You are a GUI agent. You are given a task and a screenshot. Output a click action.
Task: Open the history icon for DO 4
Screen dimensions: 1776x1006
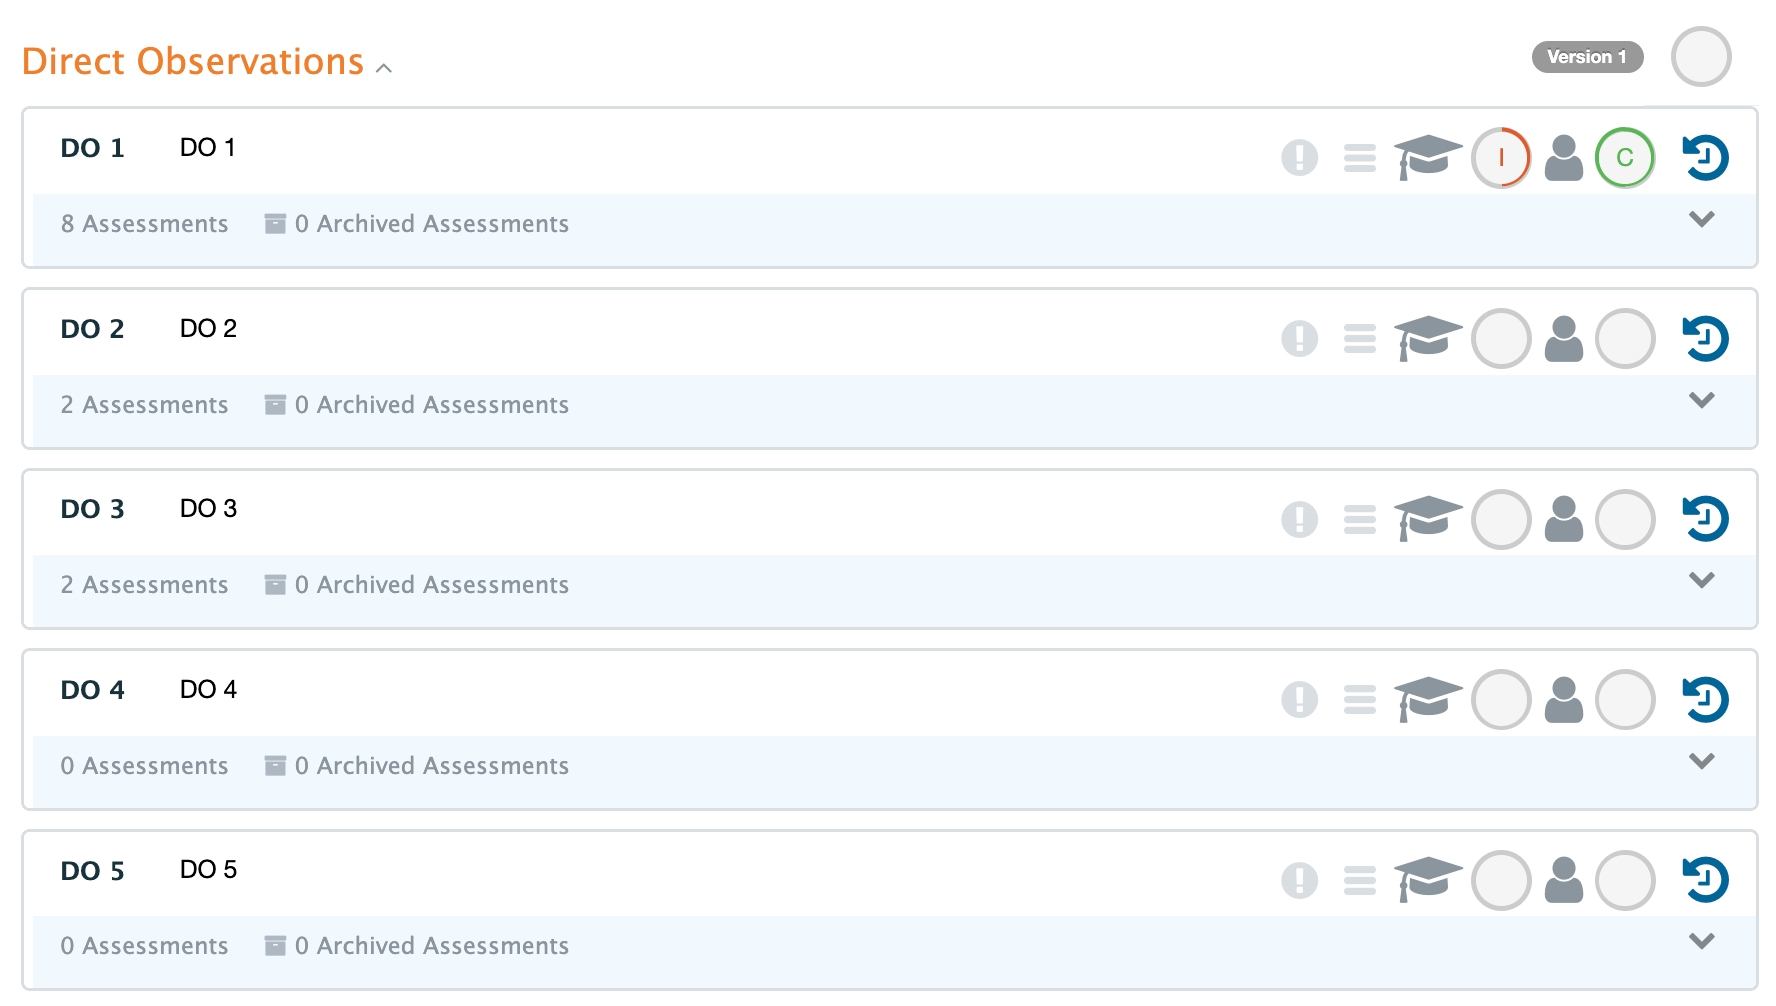pos(1705,700)
